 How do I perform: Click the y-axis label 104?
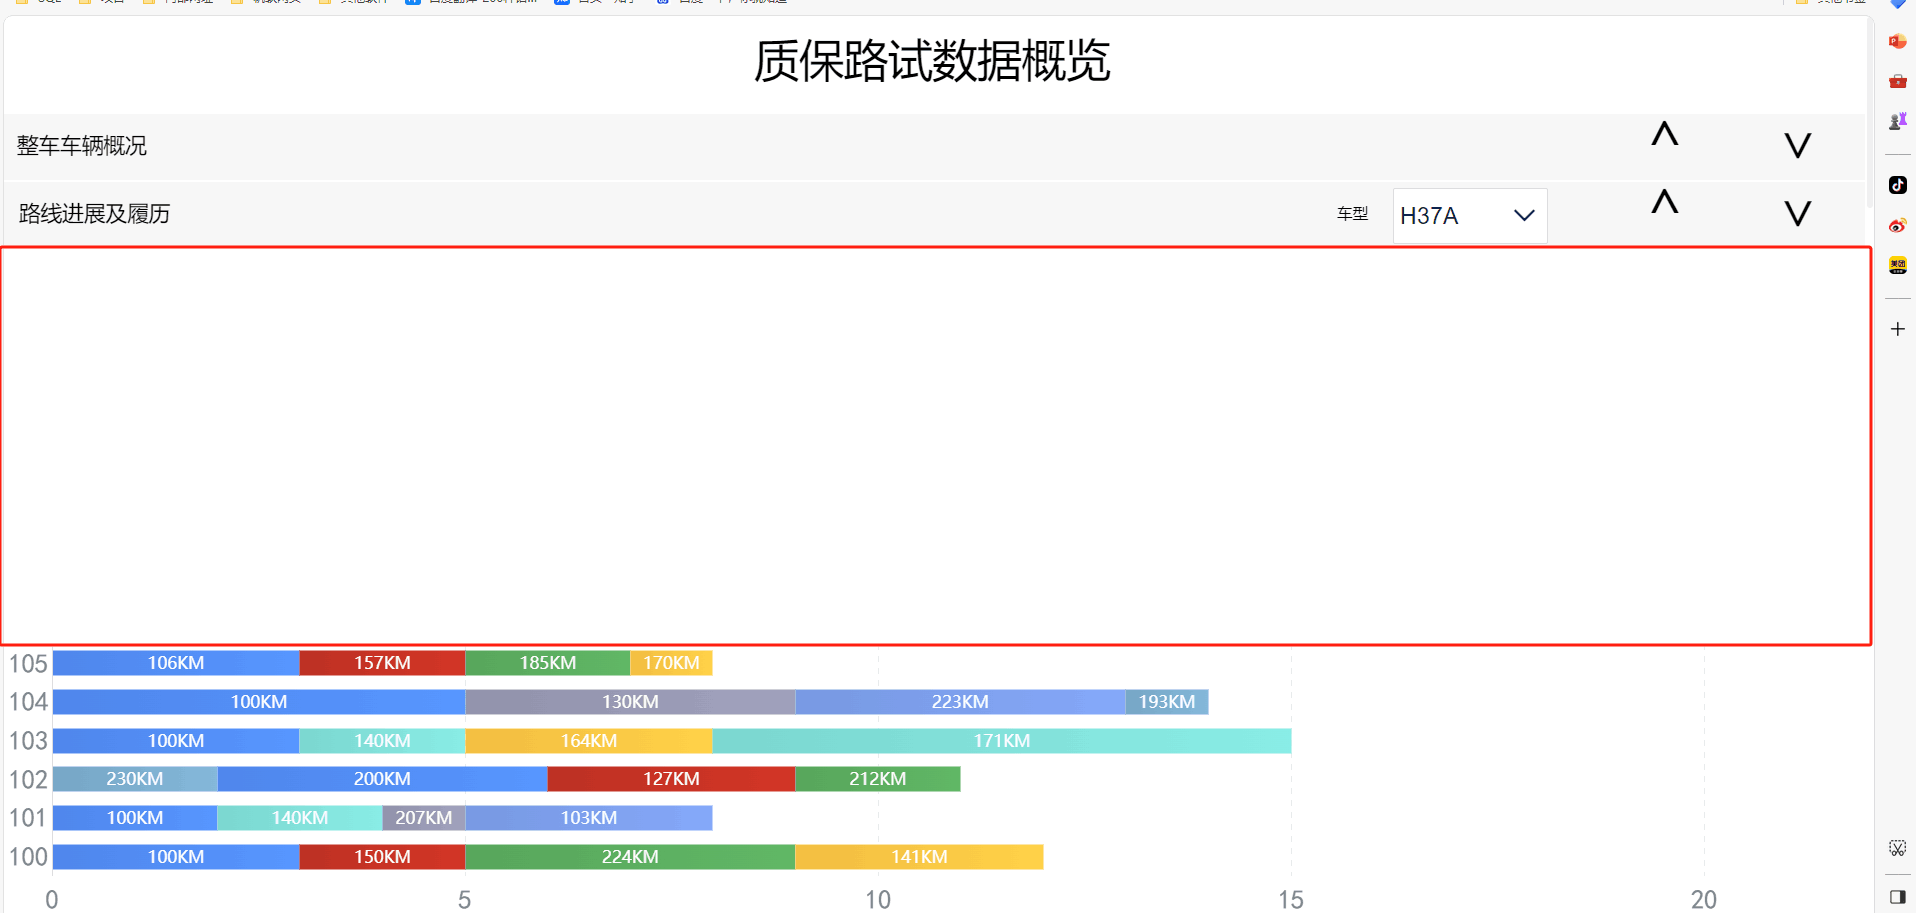click(x=28, y=702)
